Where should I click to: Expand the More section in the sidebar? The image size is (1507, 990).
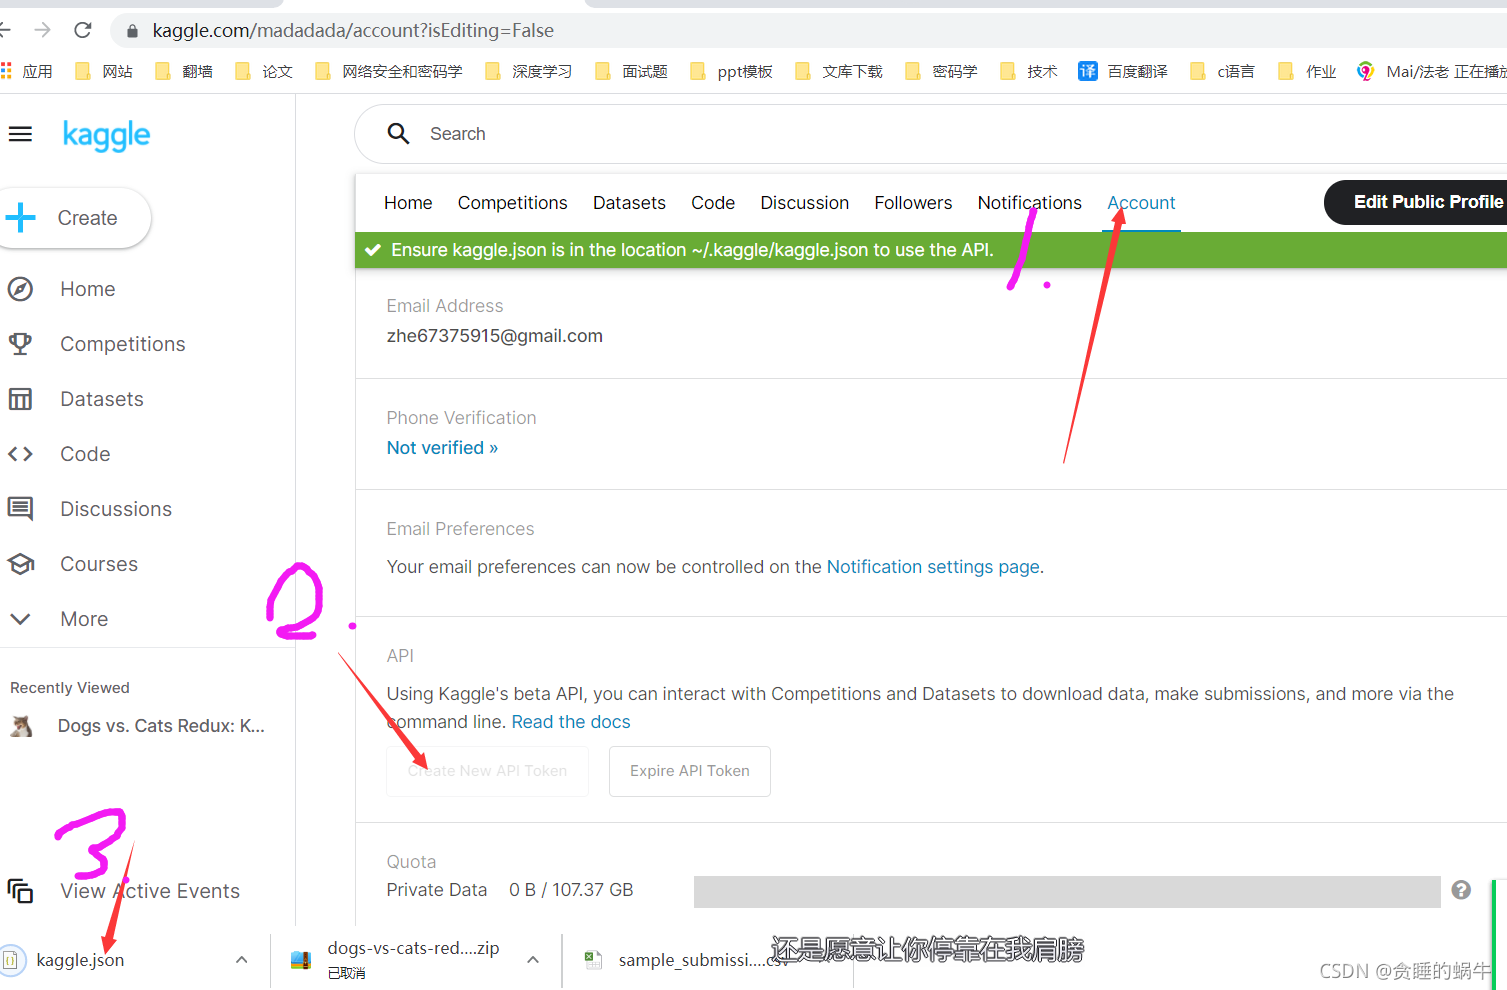(84, 619)
